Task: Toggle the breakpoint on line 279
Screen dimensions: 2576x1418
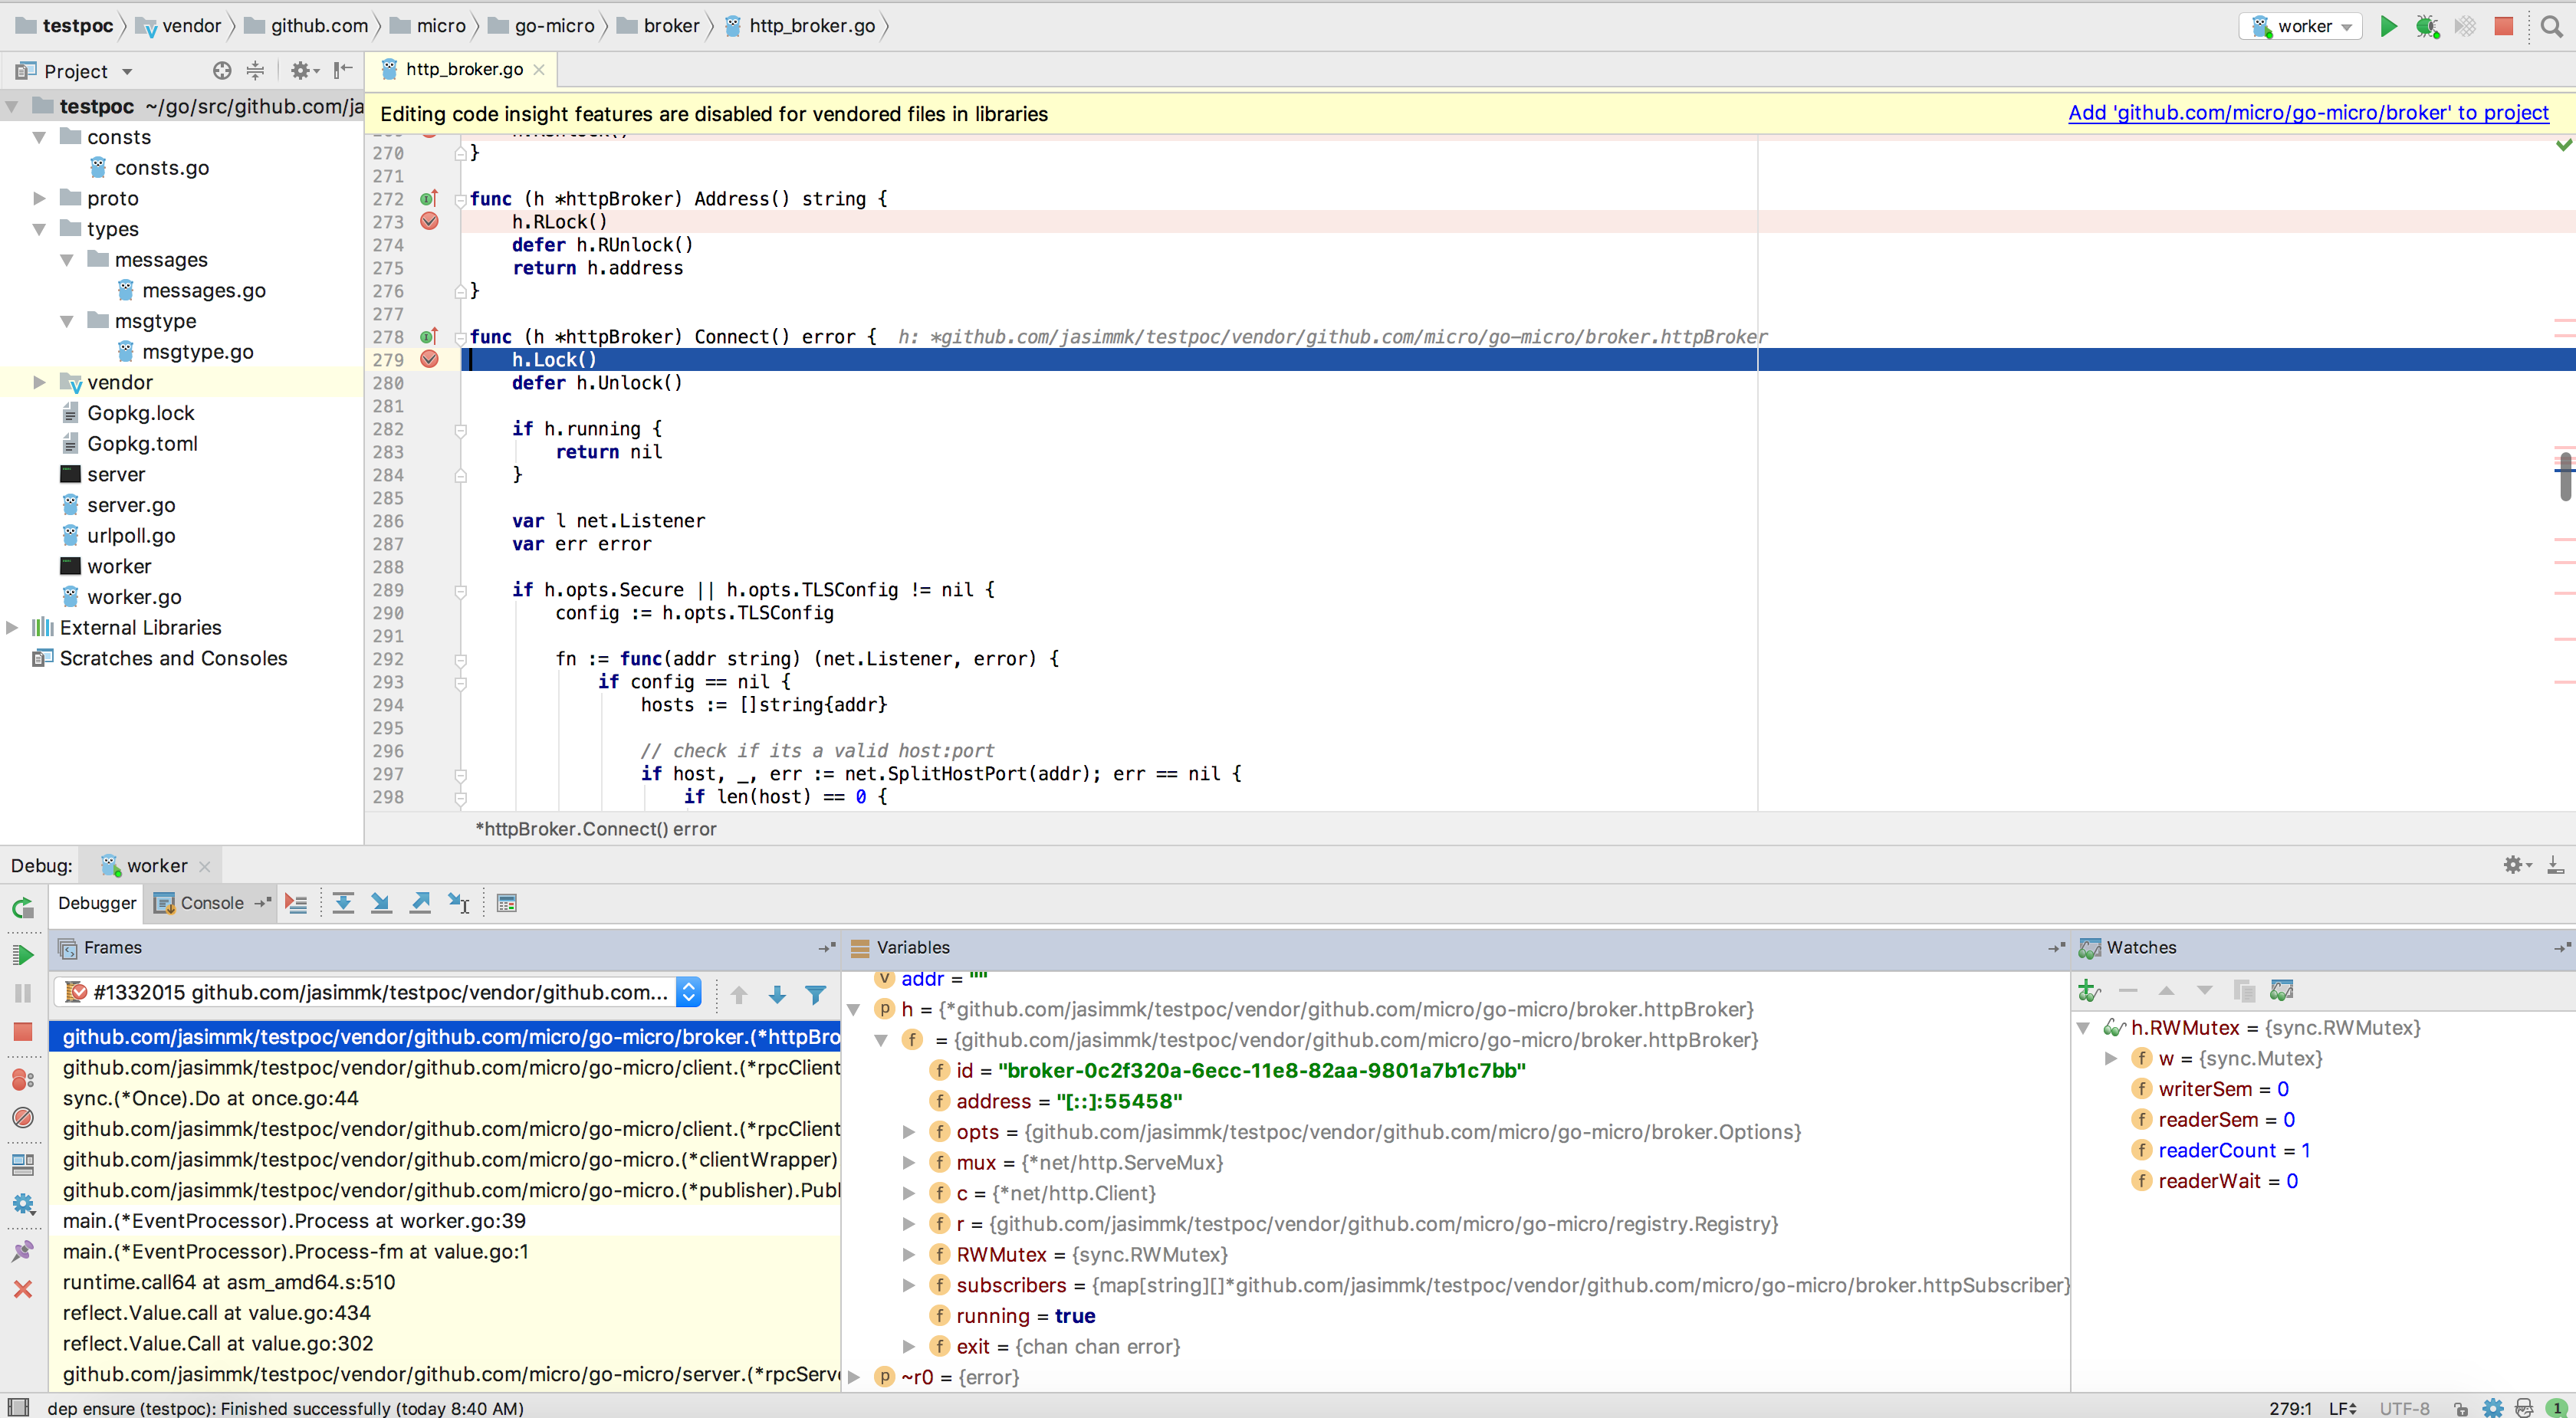Action: [430, 359]
